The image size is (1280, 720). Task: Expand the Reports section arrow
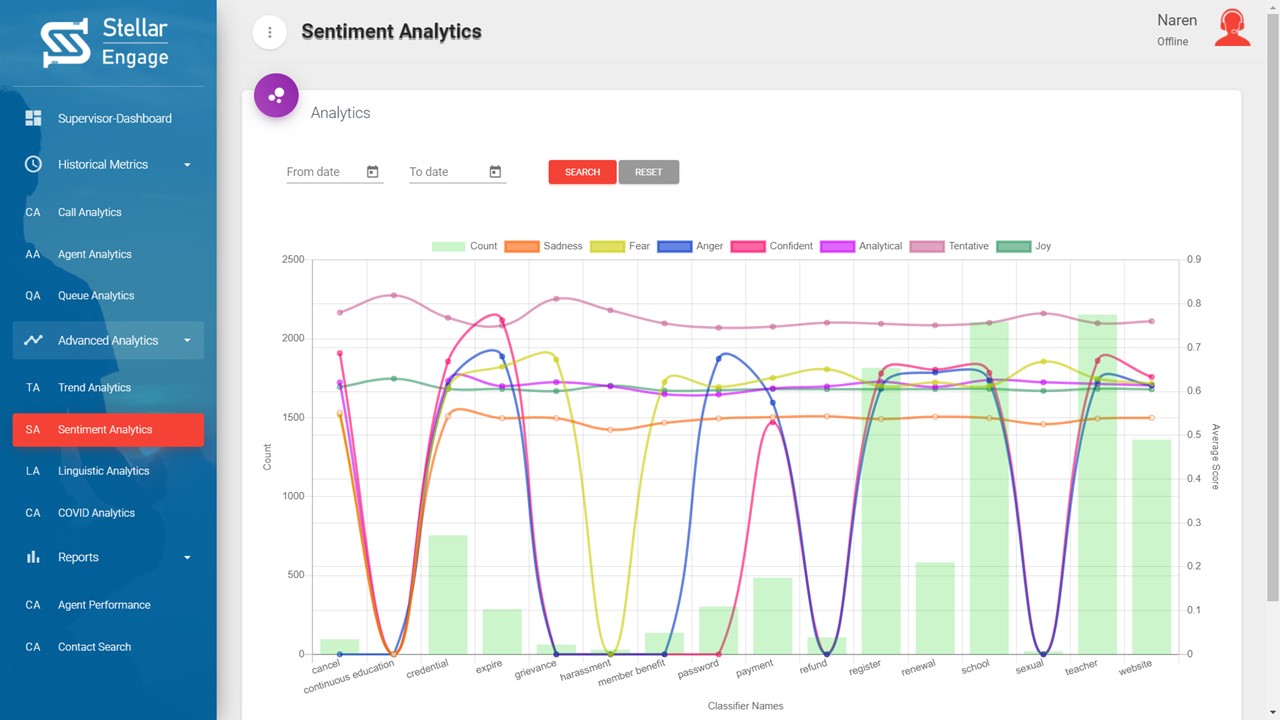point(187,558)
